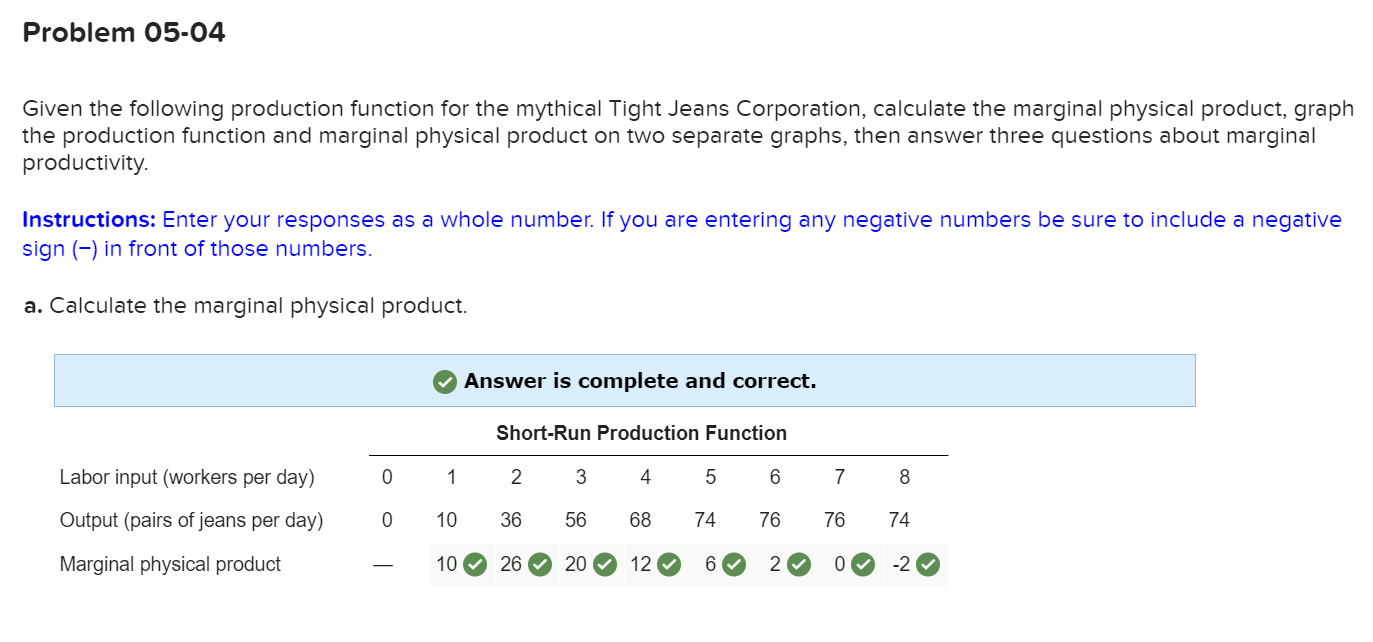Click the dash in the marginal product row
1373x642 pixels.
pos(382,564)
